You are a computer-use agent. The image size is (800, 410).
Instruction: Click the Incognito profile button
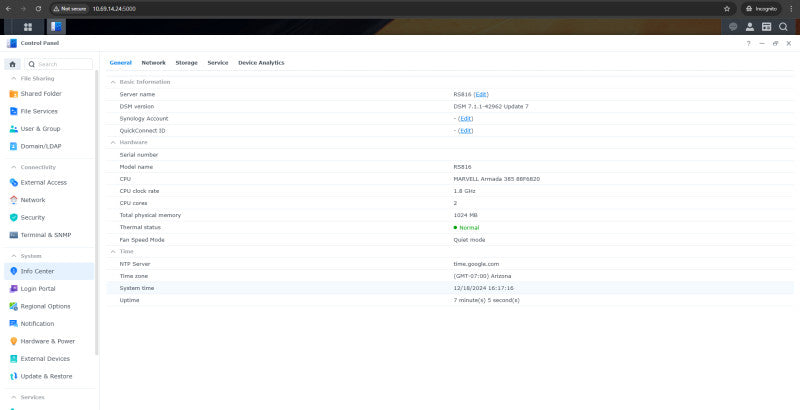(x=761, y=9)
